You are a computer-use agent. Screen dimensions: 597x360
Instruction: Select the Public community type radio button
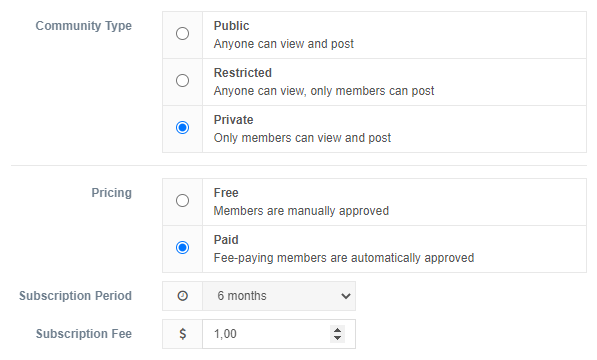[x=182, y=33]
